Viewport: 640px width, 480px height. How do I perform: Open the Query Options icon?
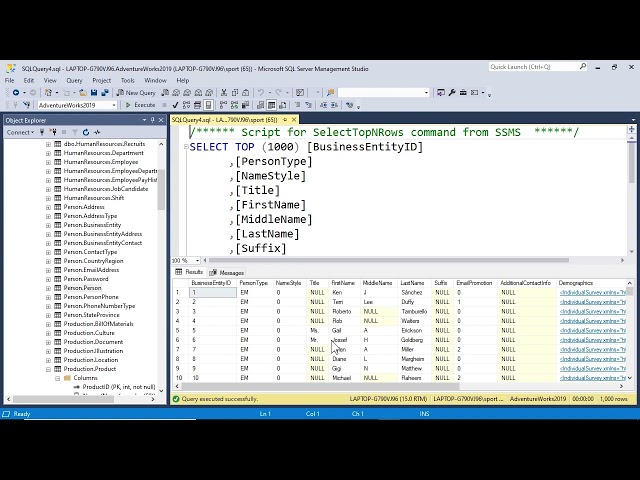coord(198,105)
